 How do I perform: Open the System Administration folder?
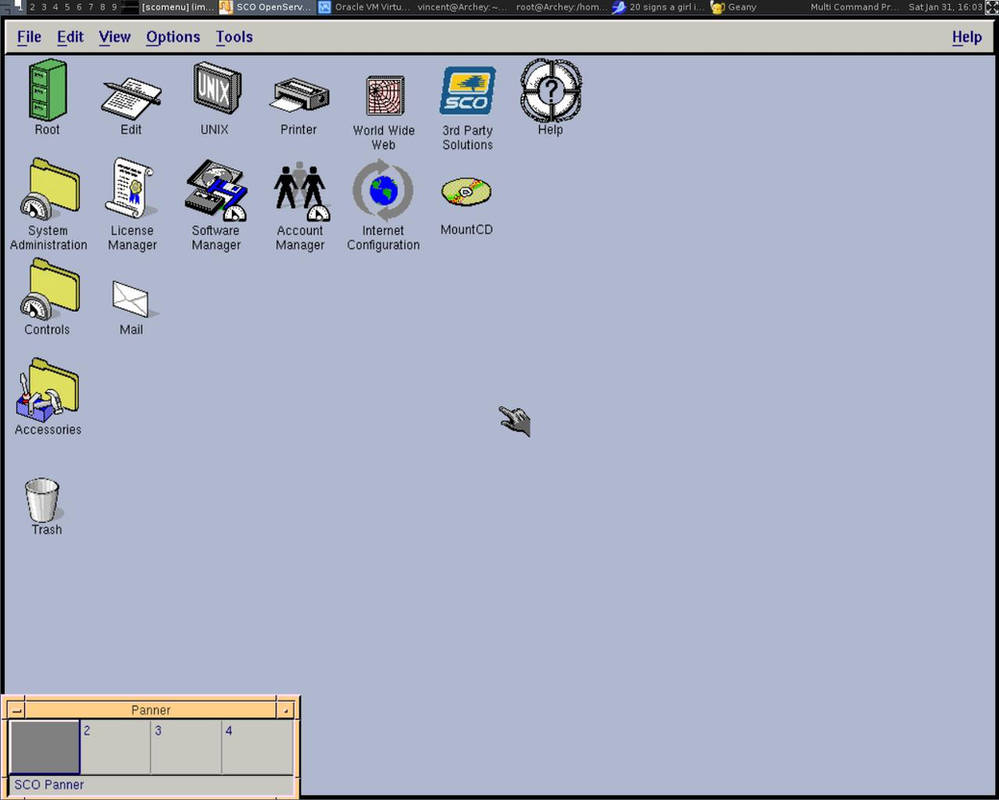50,189
